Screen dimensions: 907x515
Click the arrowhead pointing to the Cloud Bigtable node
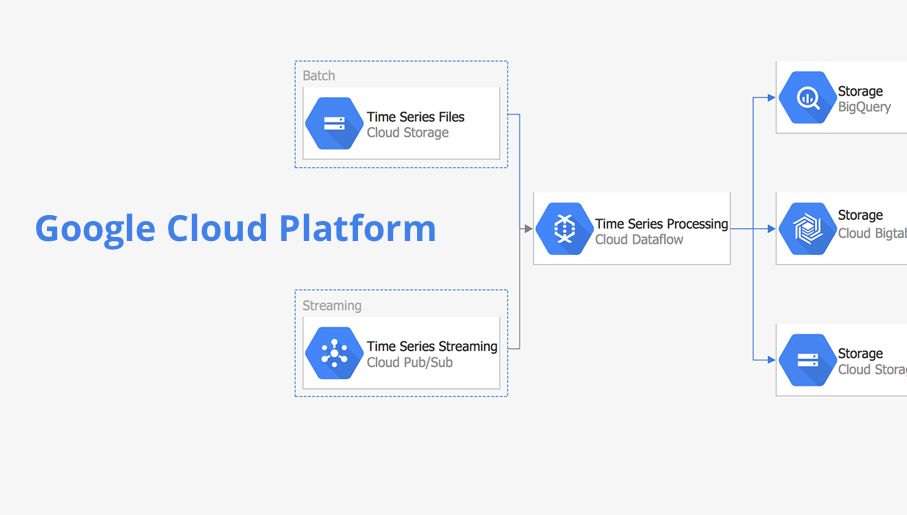771,229
